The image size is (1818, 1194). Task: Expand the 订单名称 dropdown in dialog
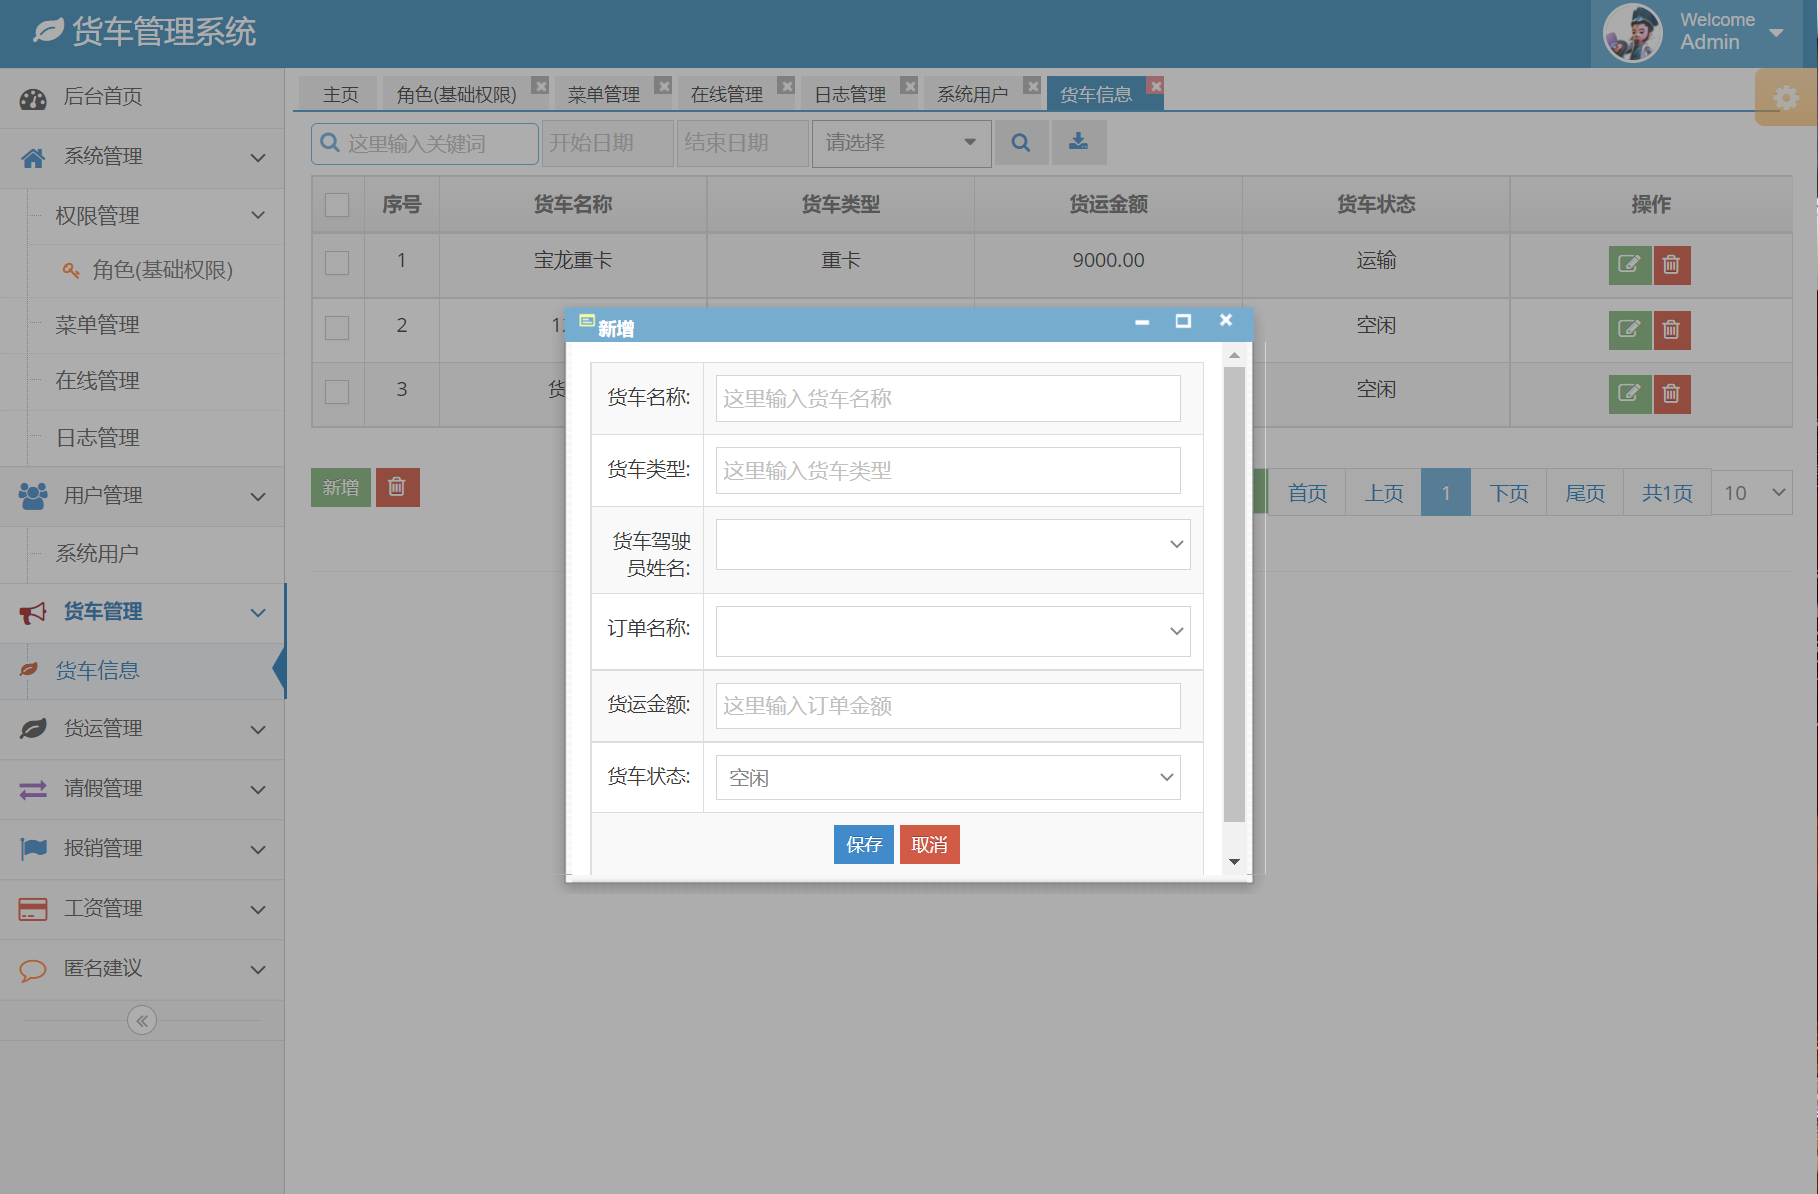[x=951, y=631]
